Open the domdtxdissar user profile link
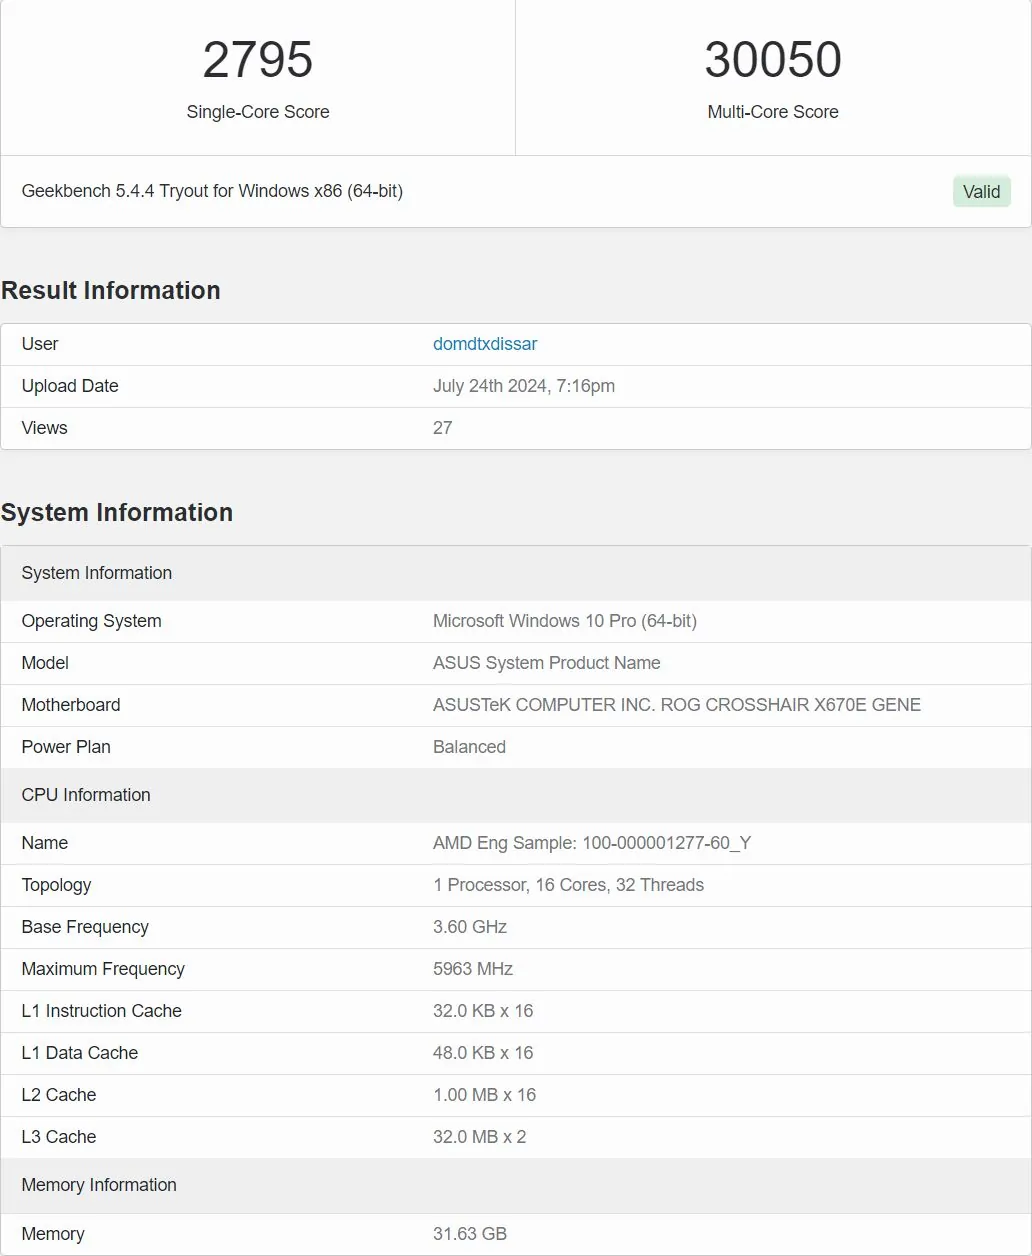The image size is (1032, 1256). coord(485,344)
